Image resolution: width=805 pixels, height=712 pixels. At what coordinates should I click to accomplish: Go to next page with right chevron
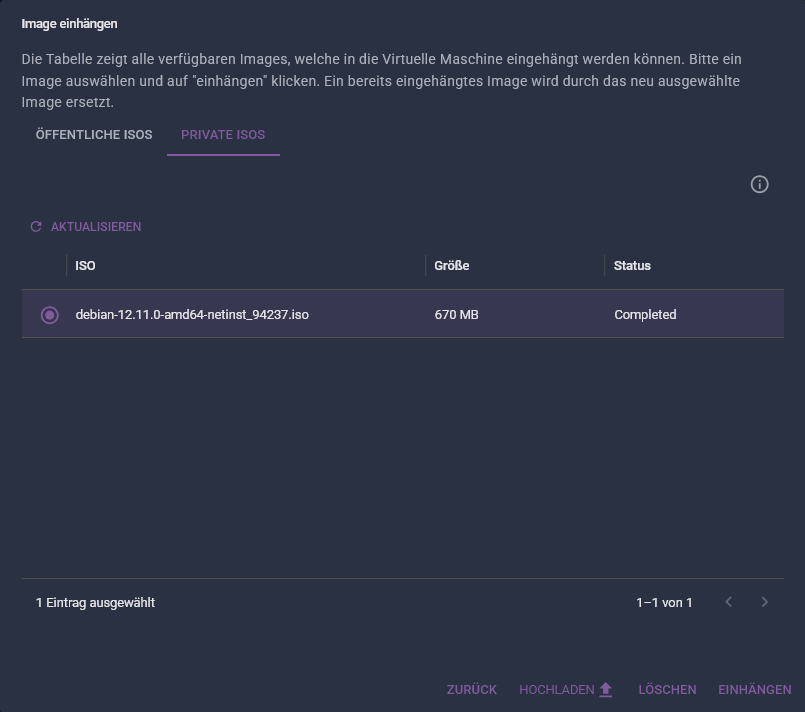[x=764, y=602]
